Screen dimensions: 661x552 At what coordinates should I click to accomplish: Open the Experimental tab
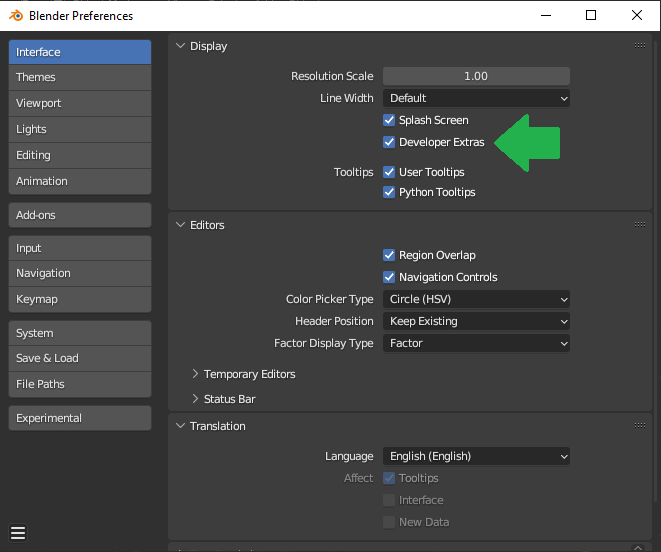80,418
